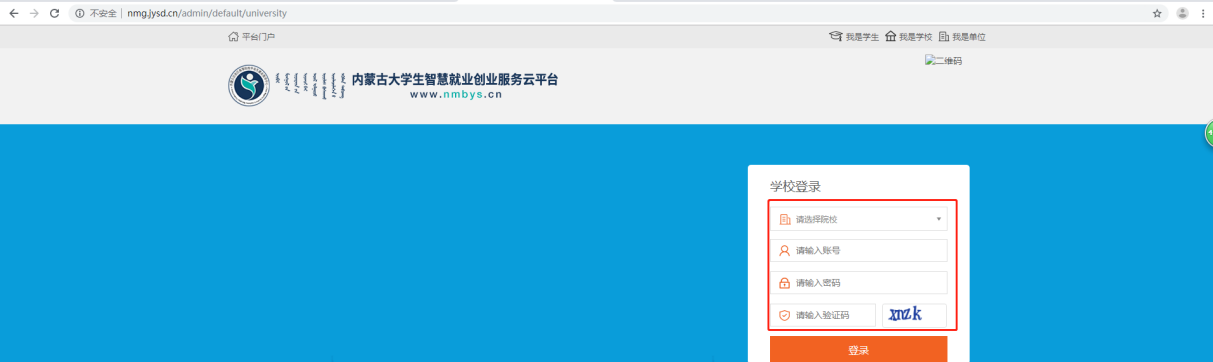1213x362 pixels.
Task: Click the dropdown arrow in school selector
Action: pyautogui.click(x=938, y=219)
